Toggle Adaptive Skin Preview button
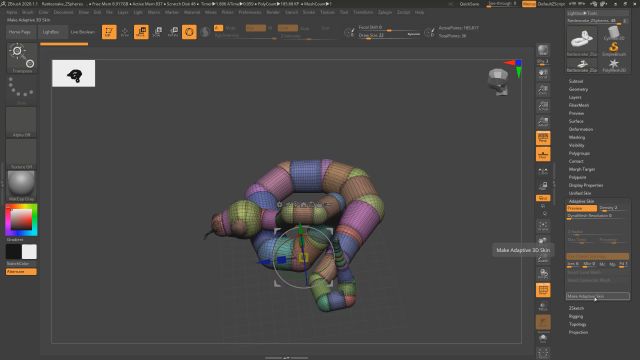The image size is (640, 360). pyautogui.click(x=582, y=208)
